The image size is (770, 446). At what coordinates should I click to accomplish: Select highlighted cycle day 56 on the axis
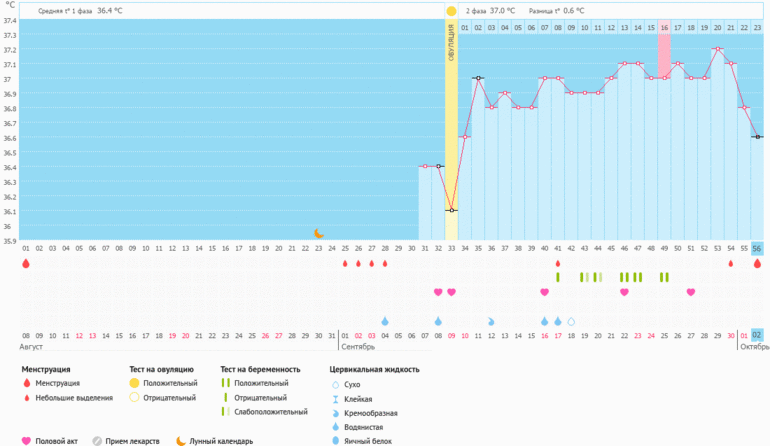757,248
